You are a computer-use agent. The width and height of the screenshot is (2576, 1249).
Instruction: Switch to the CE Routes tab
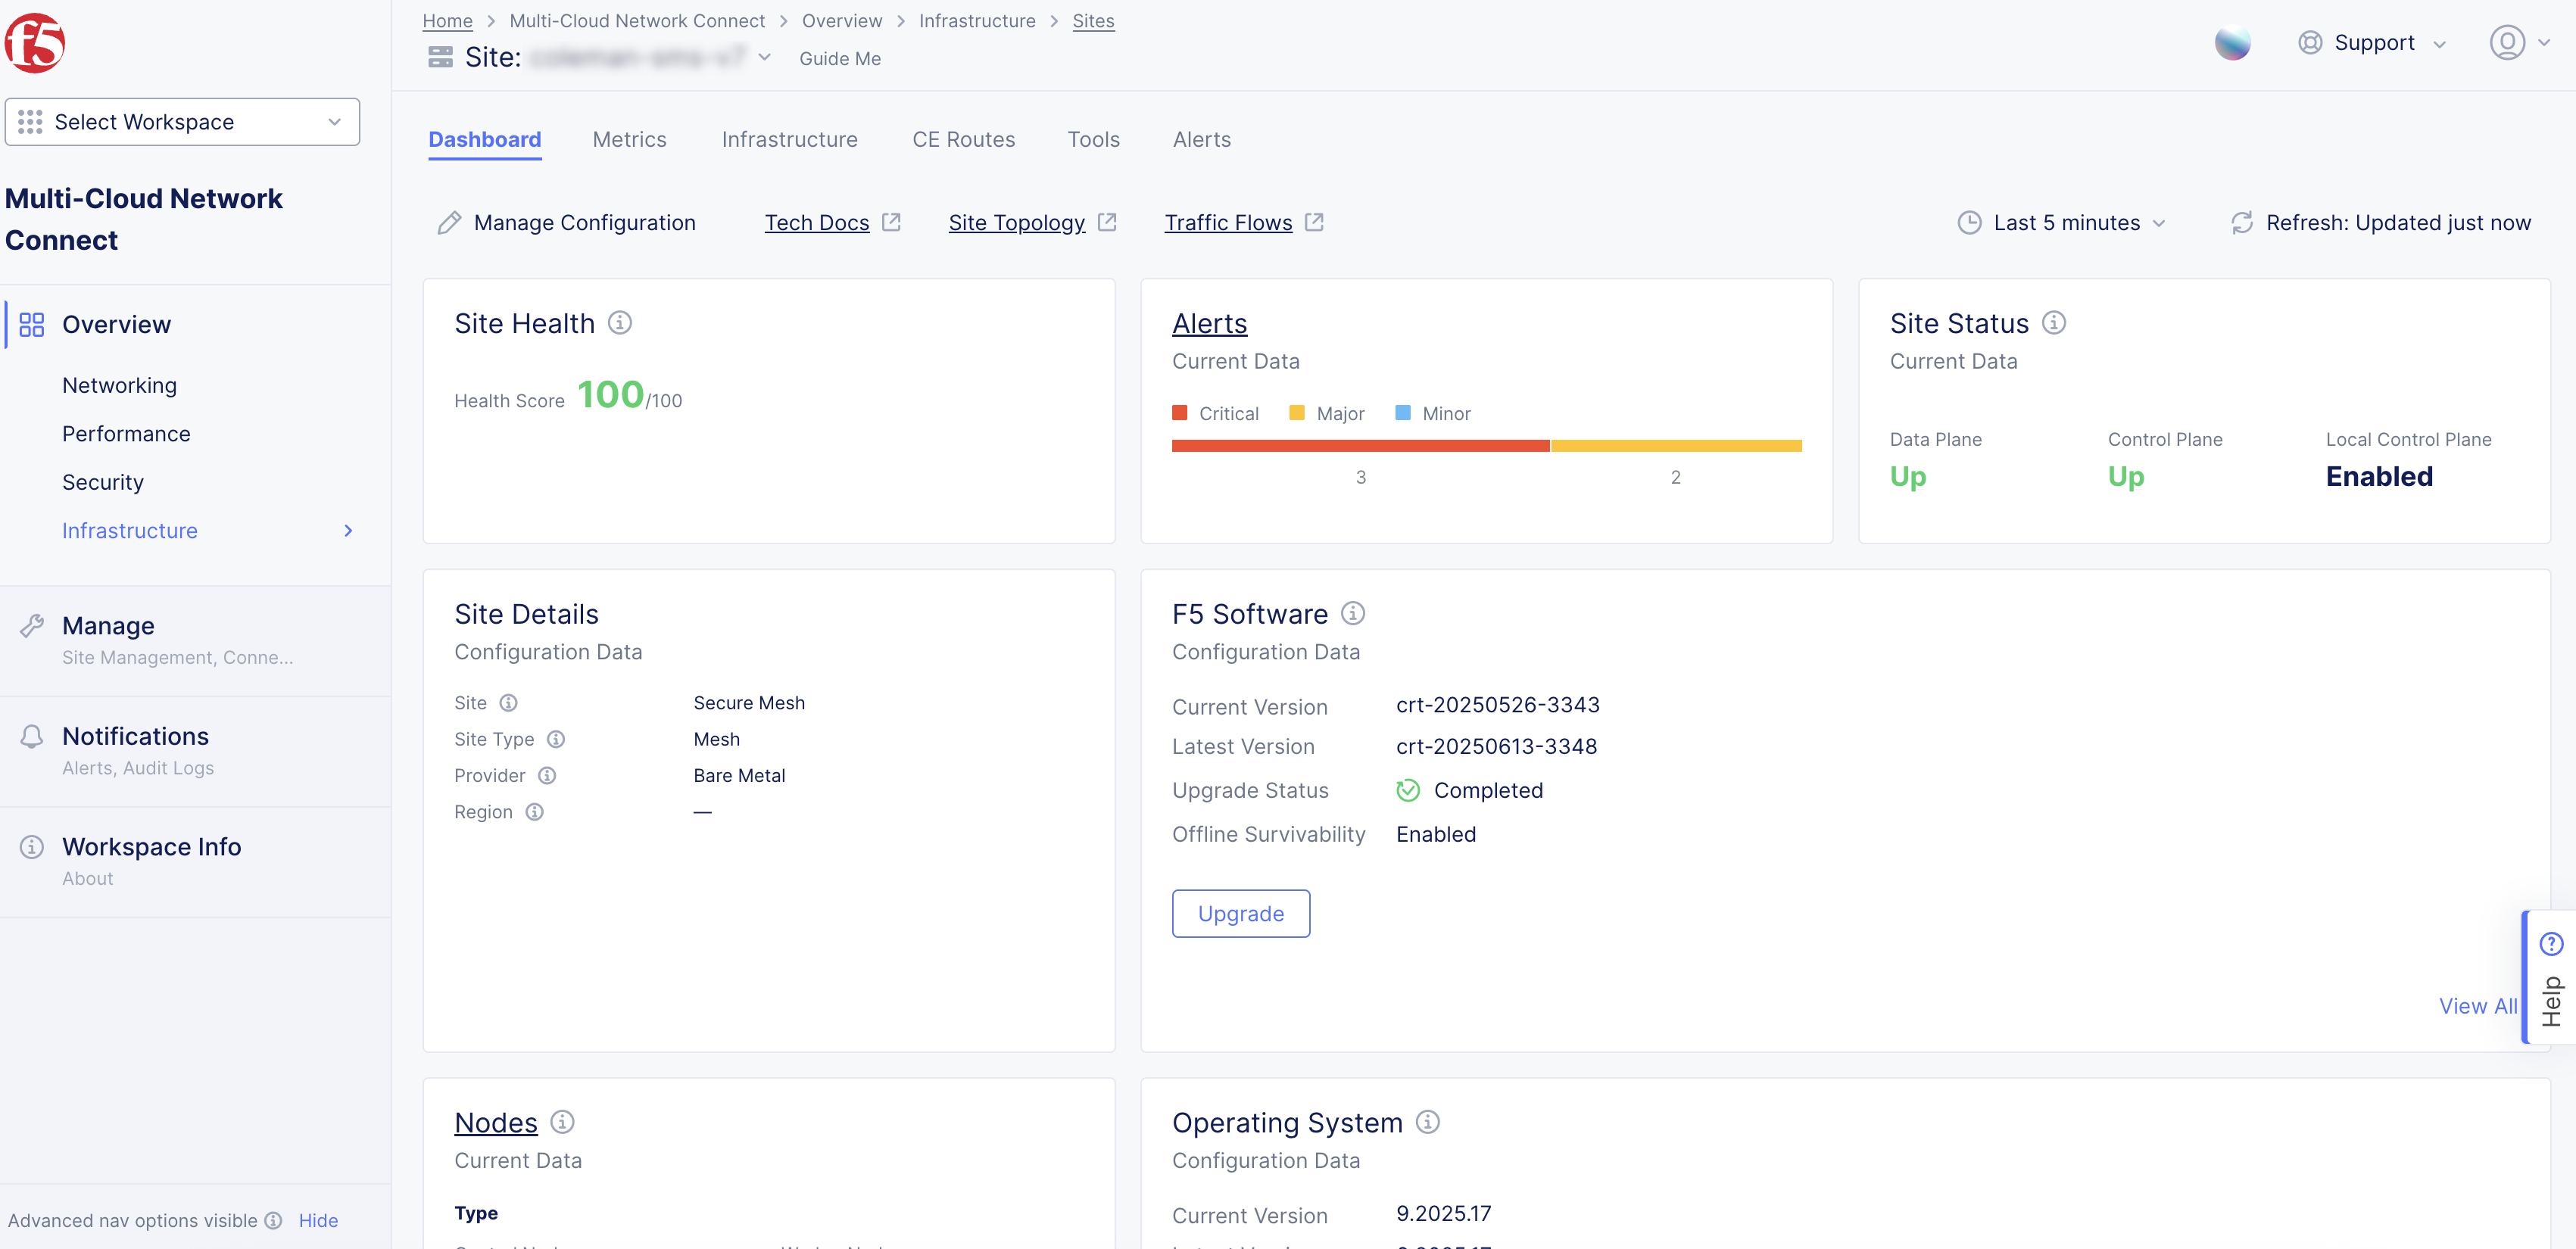coord(963,139)
